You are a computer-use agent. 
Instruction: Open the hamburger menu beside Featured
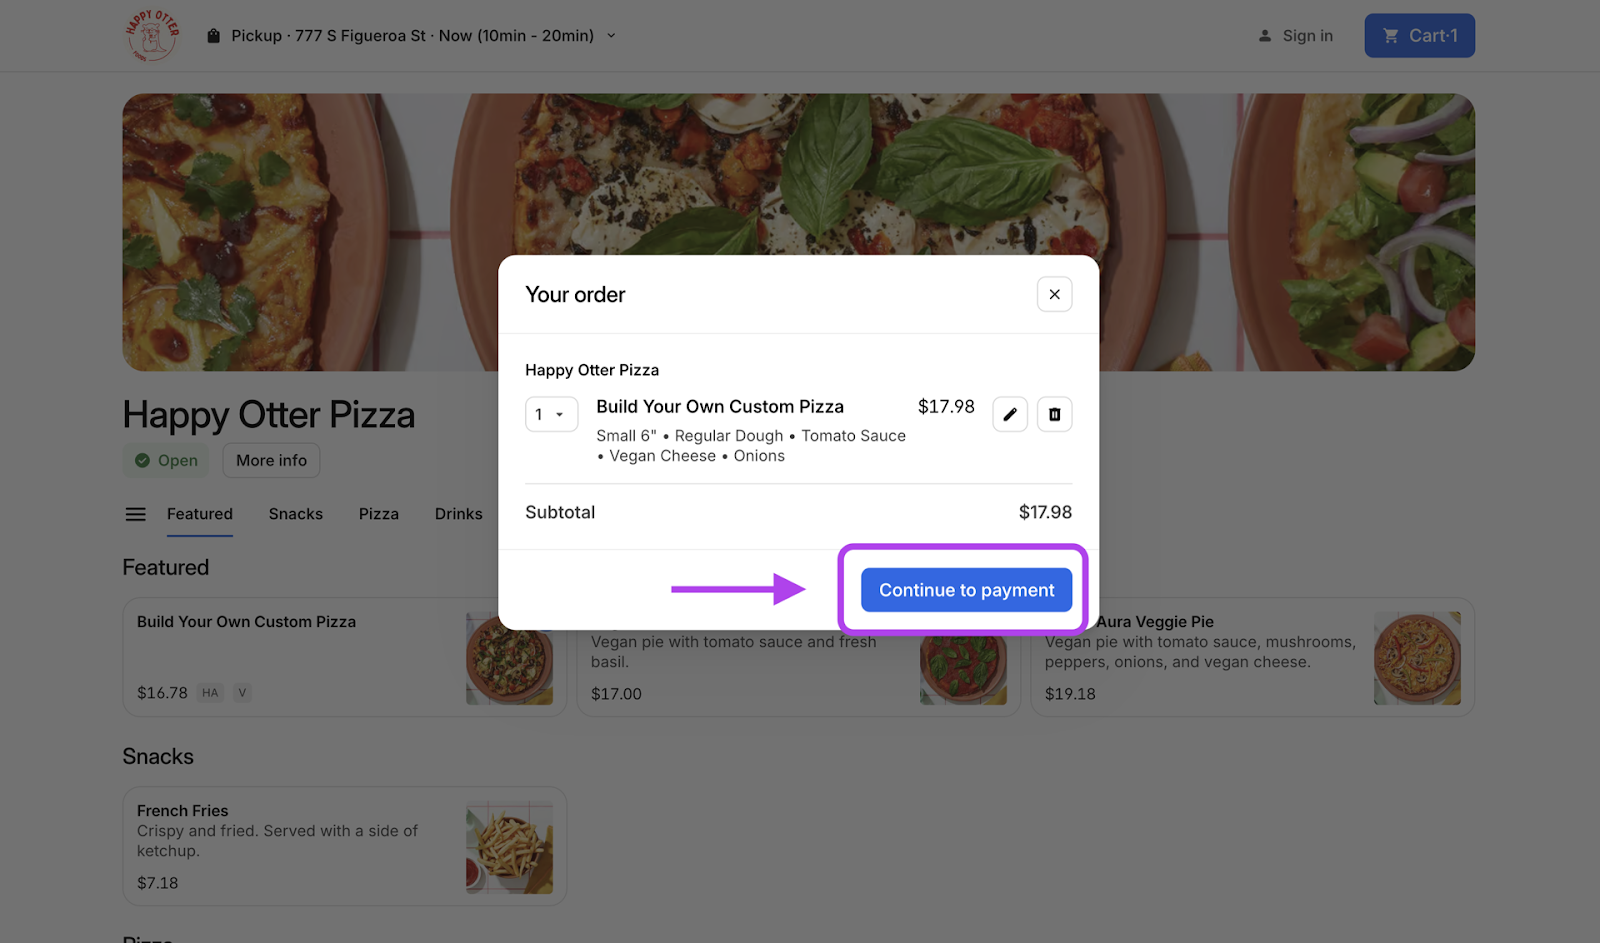pos(135,514)
